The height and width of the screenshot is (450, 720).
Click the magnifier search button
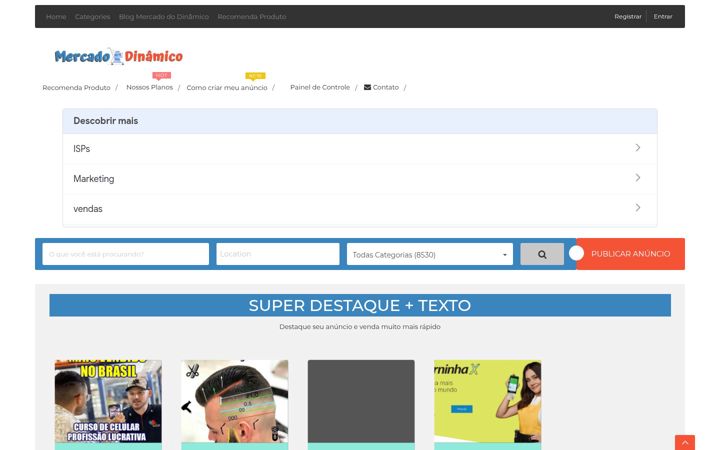click(542, 254)
